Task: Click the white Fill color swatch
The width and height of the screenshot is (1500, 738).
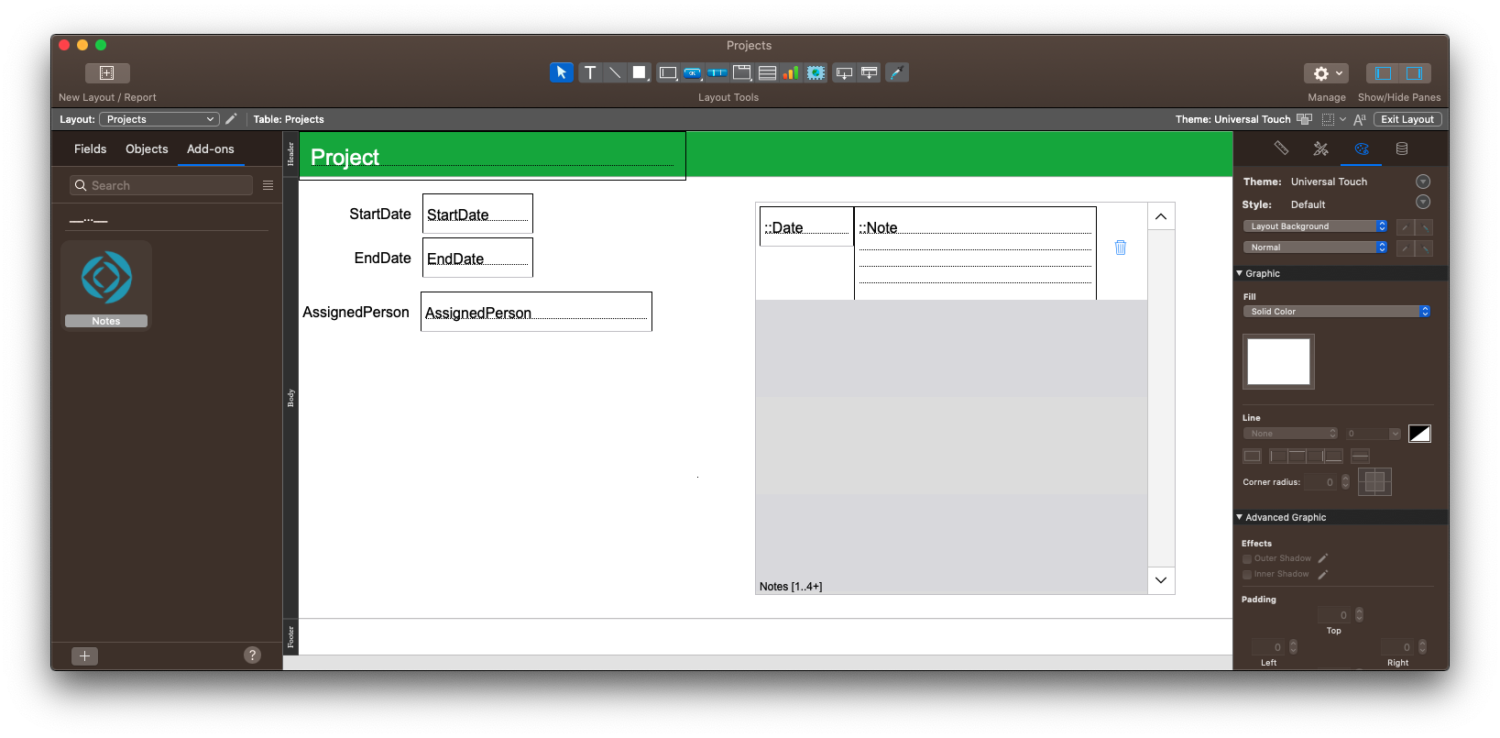Action: (1278, 361)
